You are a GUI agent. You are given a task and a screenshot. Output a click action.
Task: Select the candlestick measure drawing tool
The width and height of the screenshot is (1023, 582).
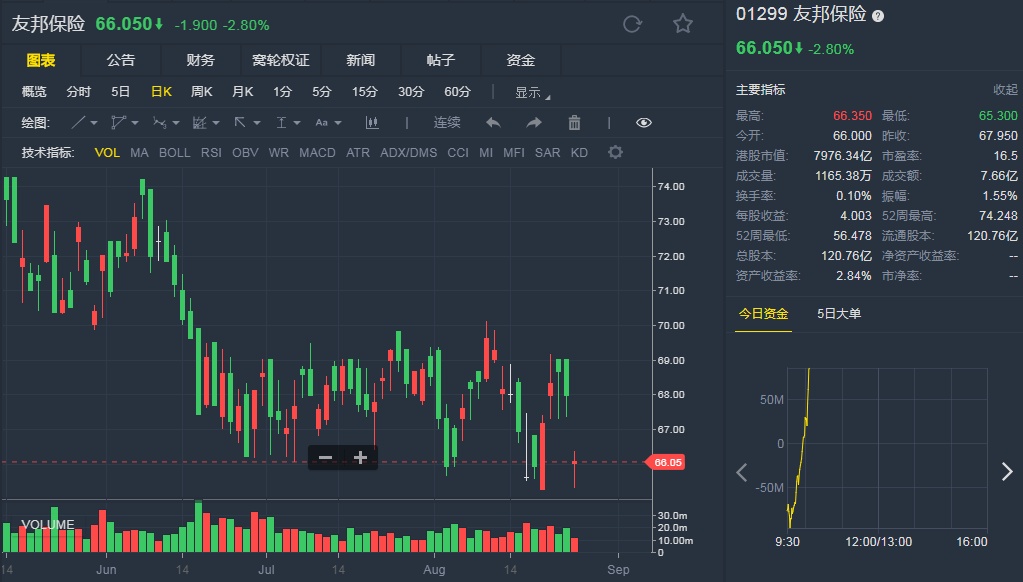point(373,123)
